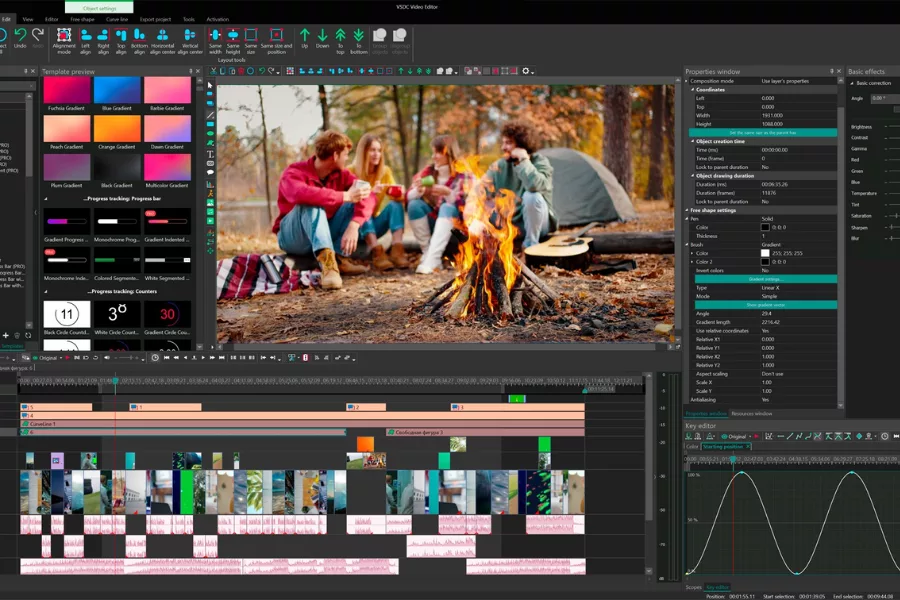Image resolution: width=900 pixels, height=600 pixels.
Task: Click the Top align icon
Action: click(x=121, y=36)
